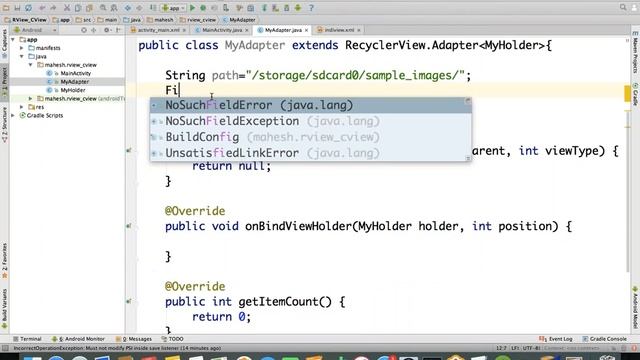
Task: Click the onBindViewHolder override gutter icon
Action: tap(129, 226)
